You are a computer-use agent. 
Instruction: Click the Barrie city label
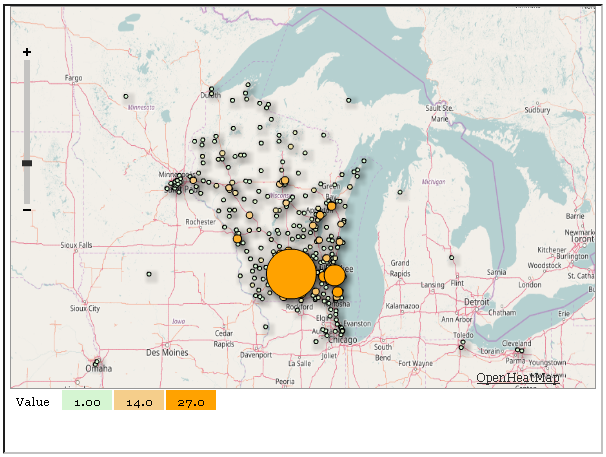click(575, 216)
